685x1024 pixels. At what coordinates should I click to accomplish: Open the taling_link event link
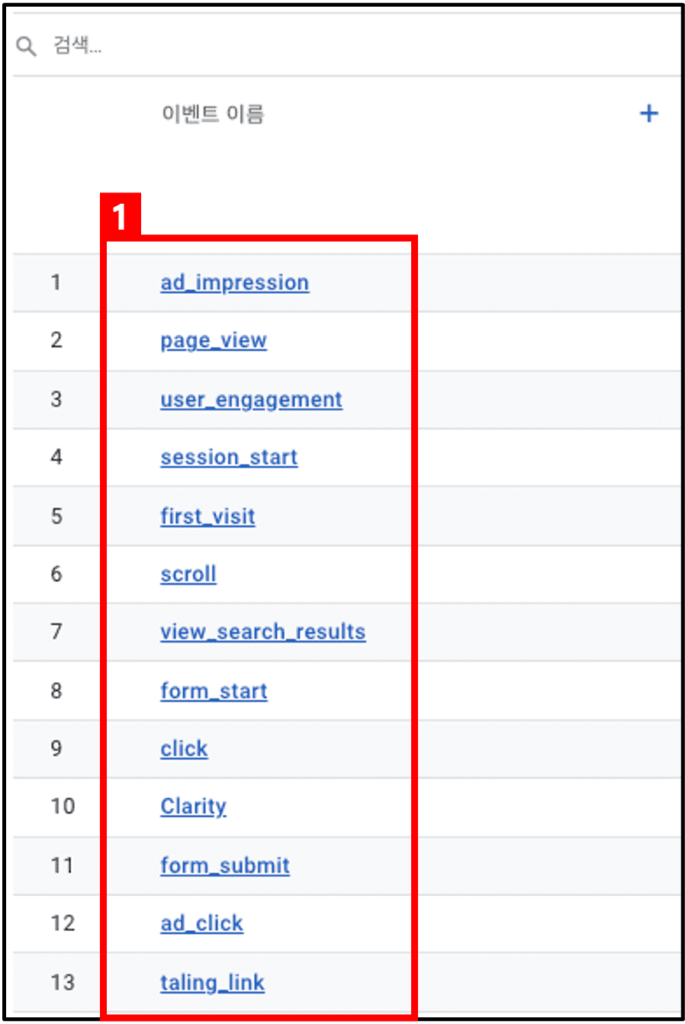(x=212, y=982)
